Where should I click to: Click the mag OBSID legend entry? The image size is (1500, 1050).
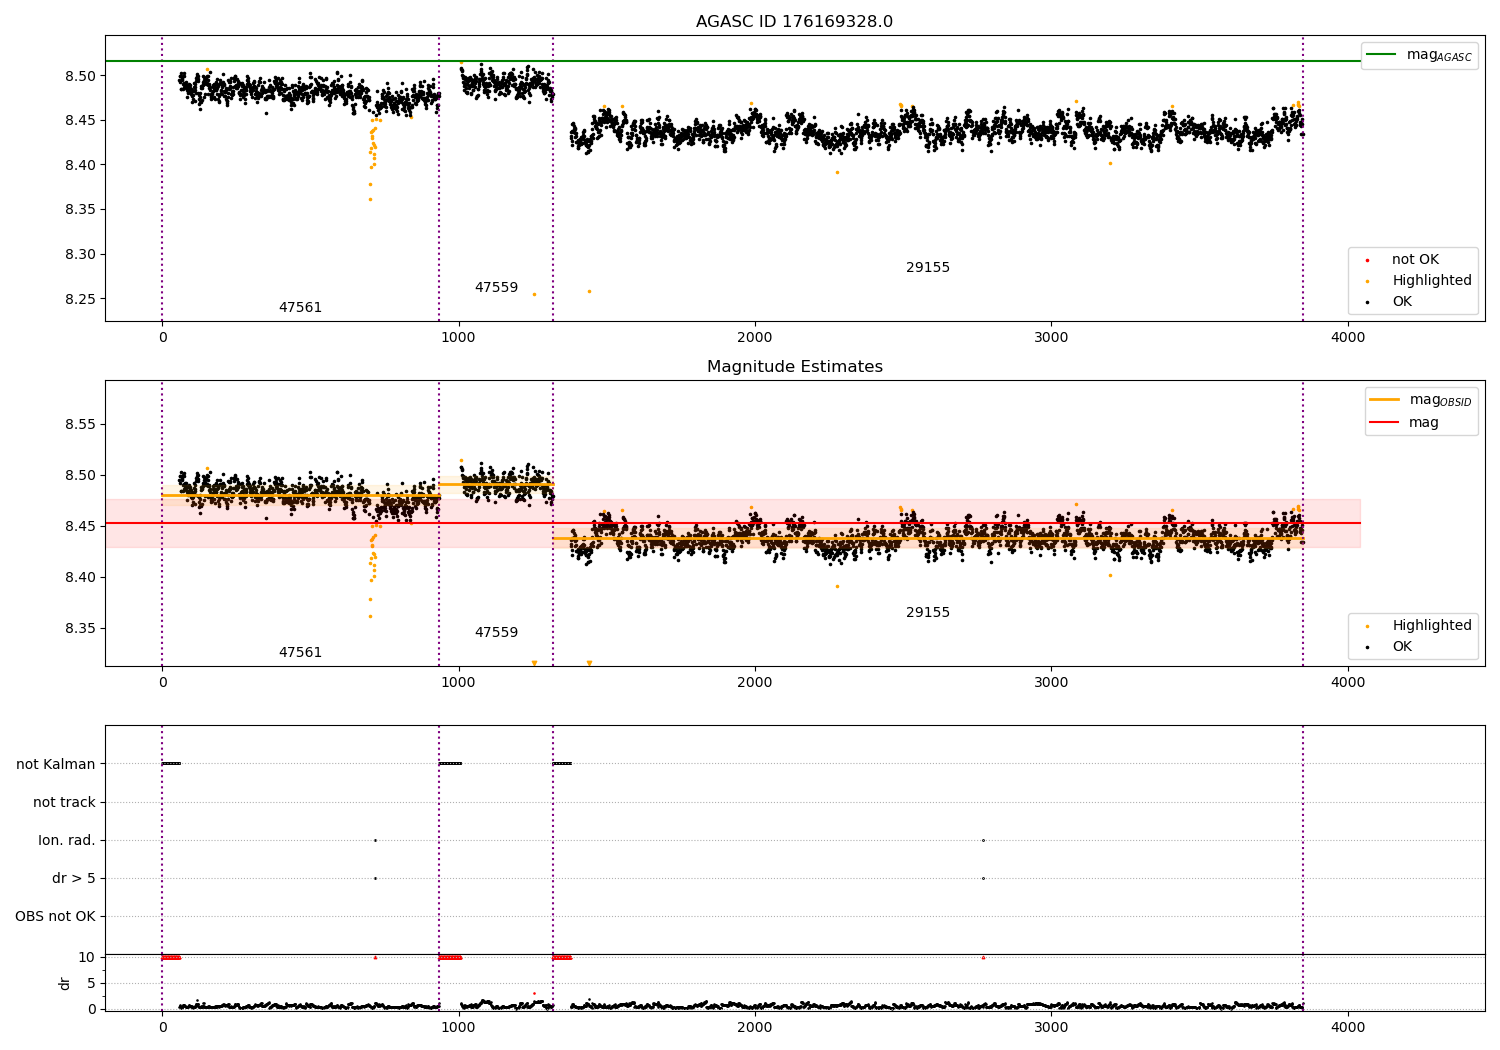(1421, 400)
